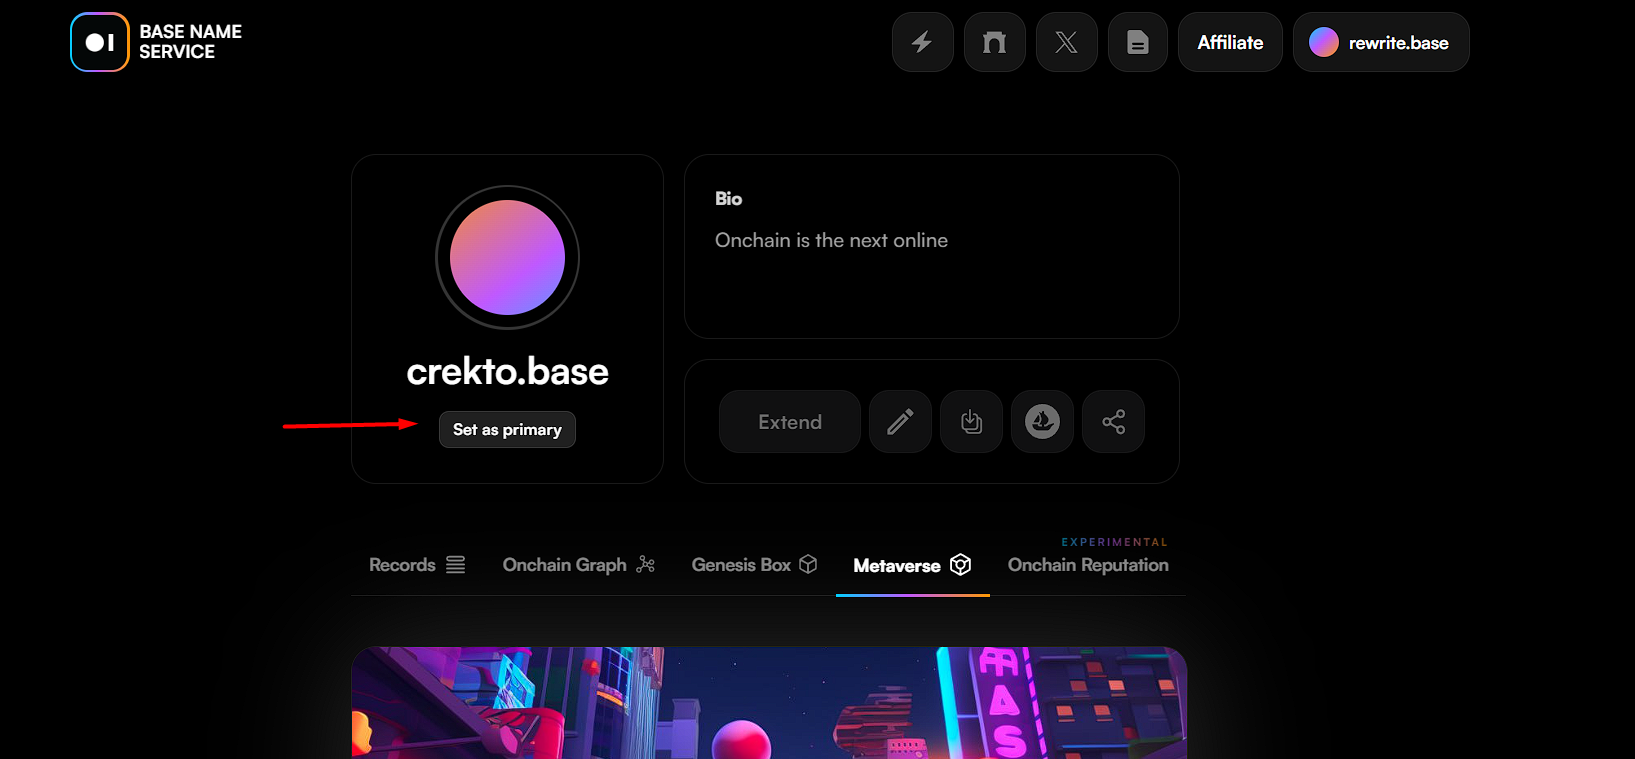The width and height of the screenshot is (1635, 759).
Task: Open the OpenSea sailboat icon
Action: coord(1042,422)
